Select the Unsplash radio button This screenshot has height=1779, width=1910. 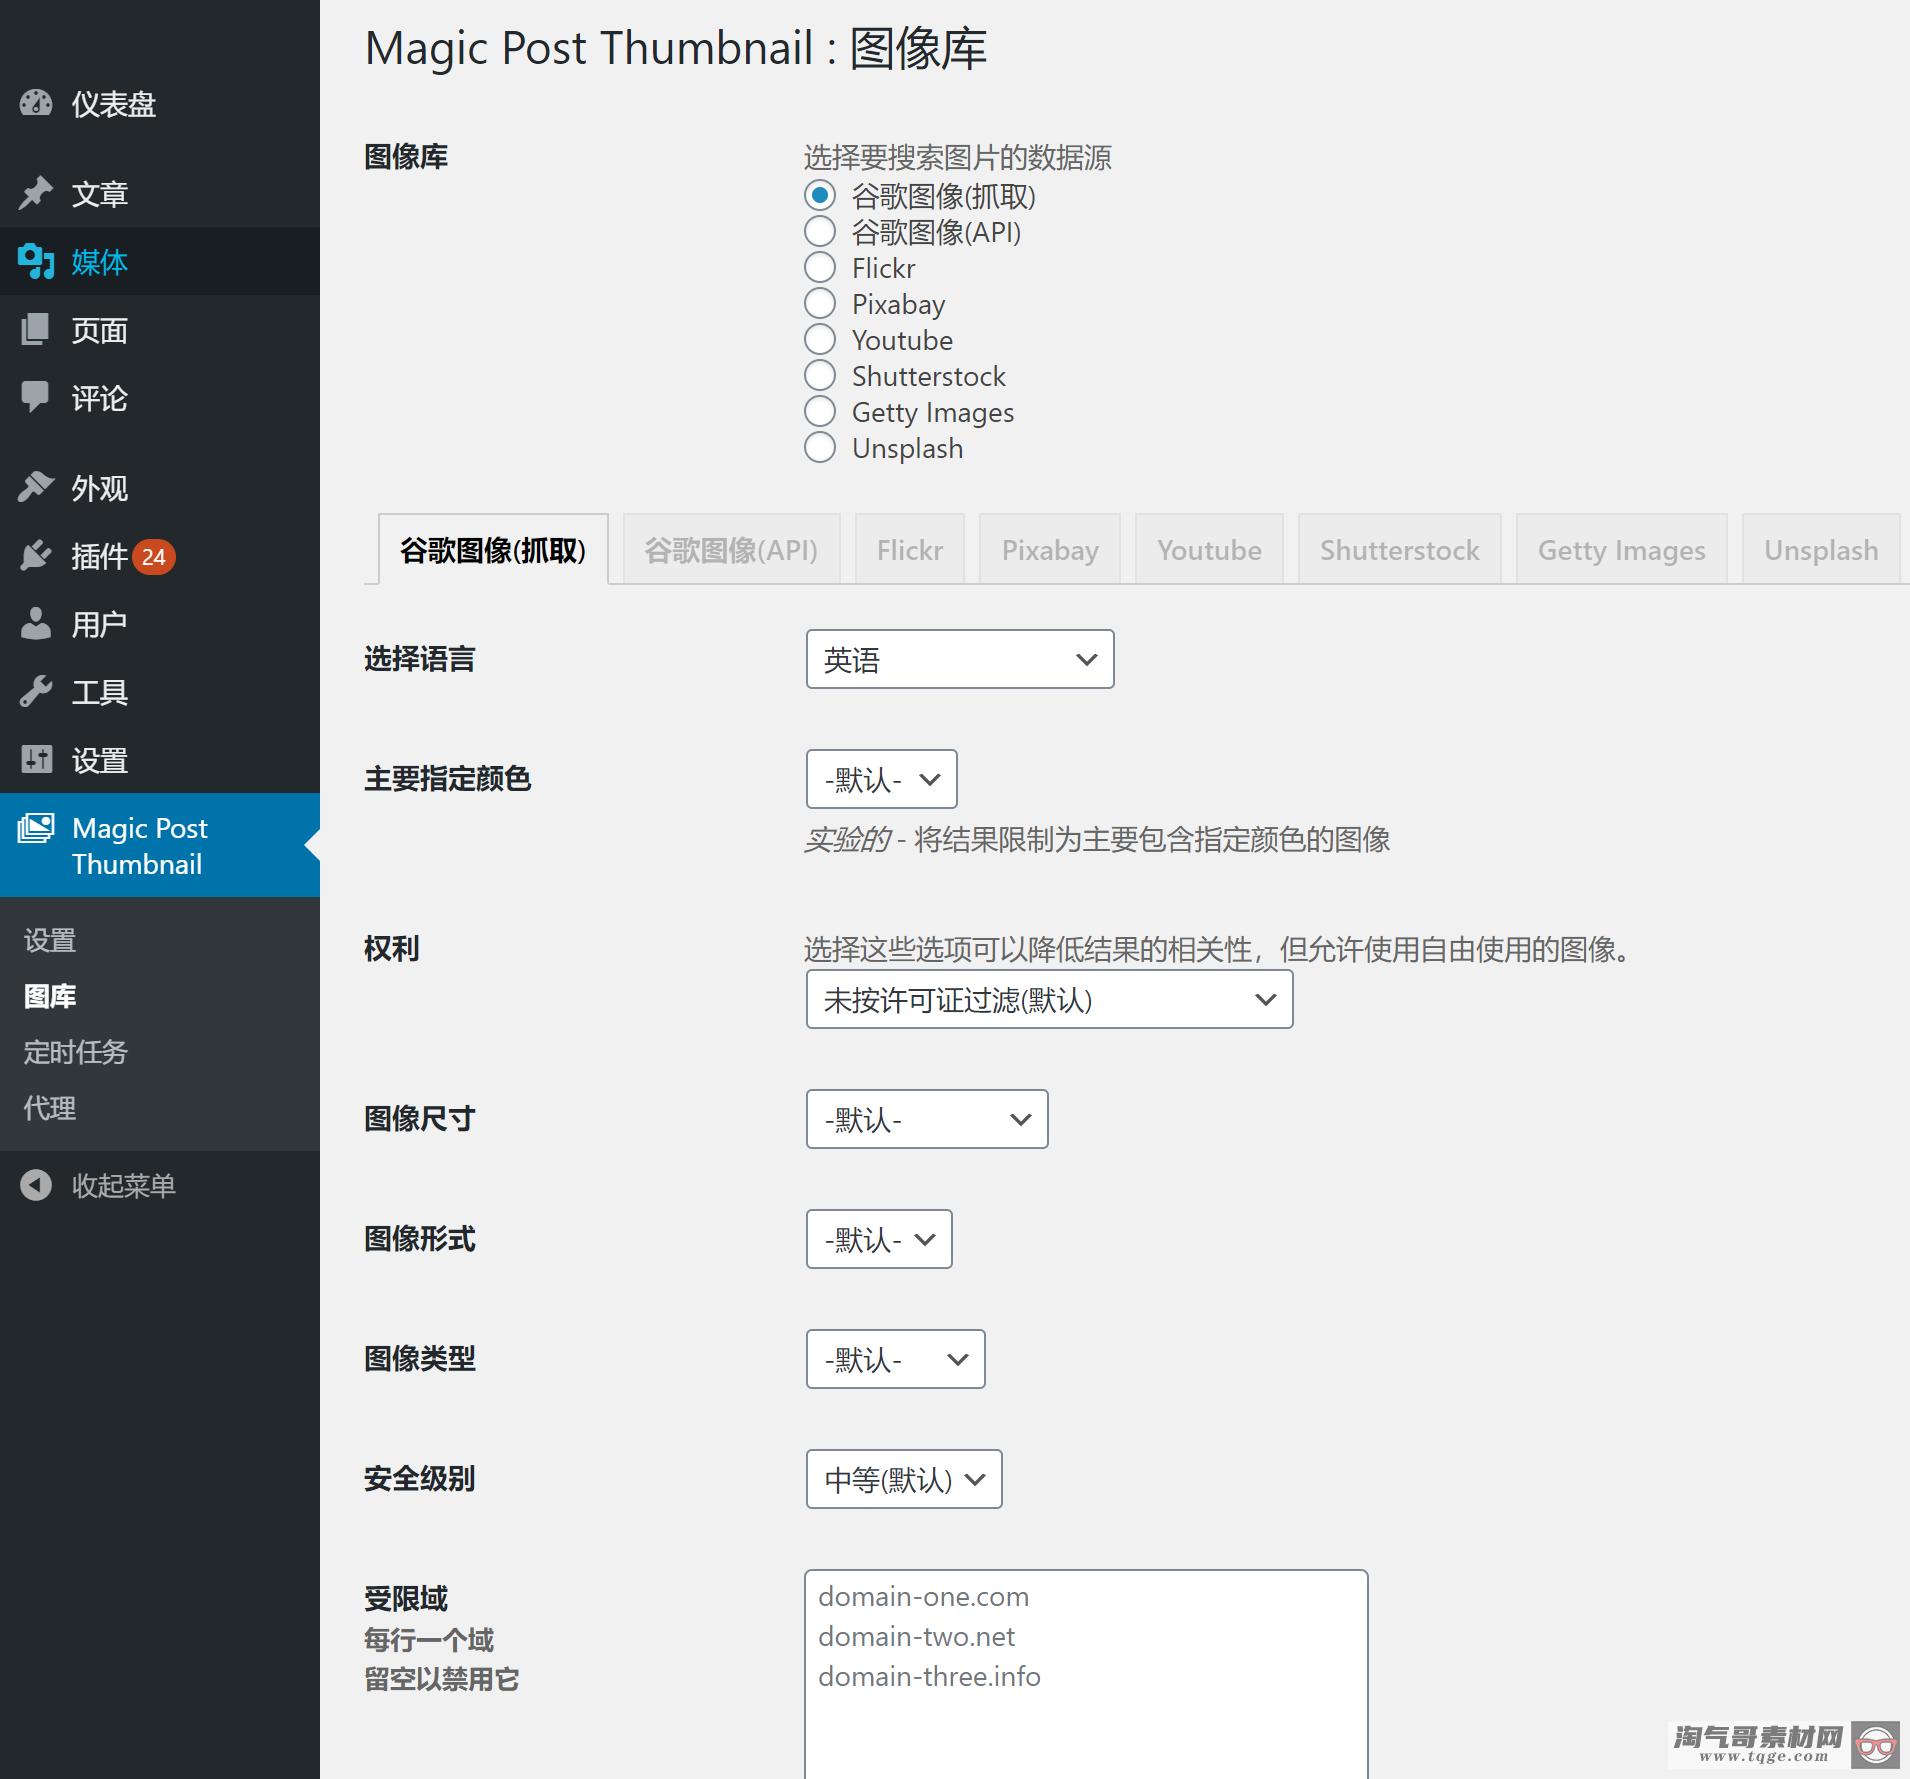coord(820,447)
